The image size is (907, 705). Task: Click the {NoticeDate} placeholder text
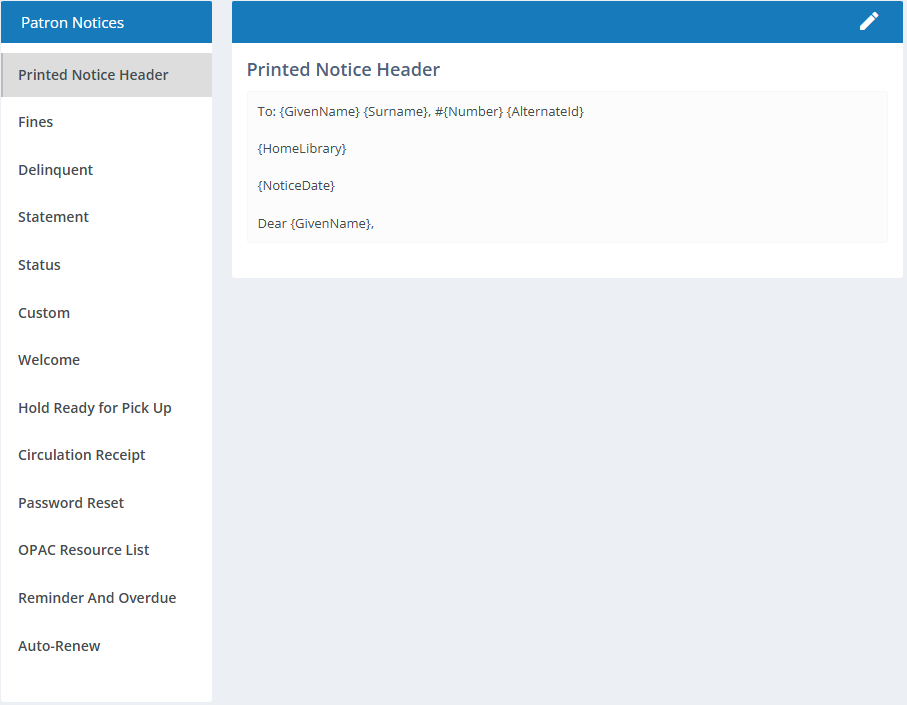coord(296,186)
